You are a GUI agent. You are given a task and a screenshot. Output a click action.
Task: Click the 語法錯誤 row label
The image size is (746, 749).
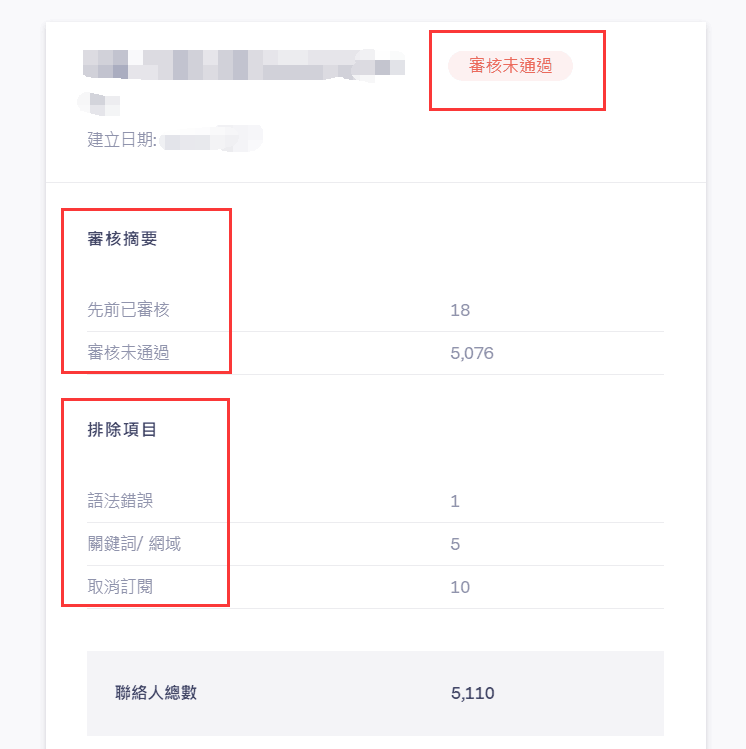[x=121, y=501]
